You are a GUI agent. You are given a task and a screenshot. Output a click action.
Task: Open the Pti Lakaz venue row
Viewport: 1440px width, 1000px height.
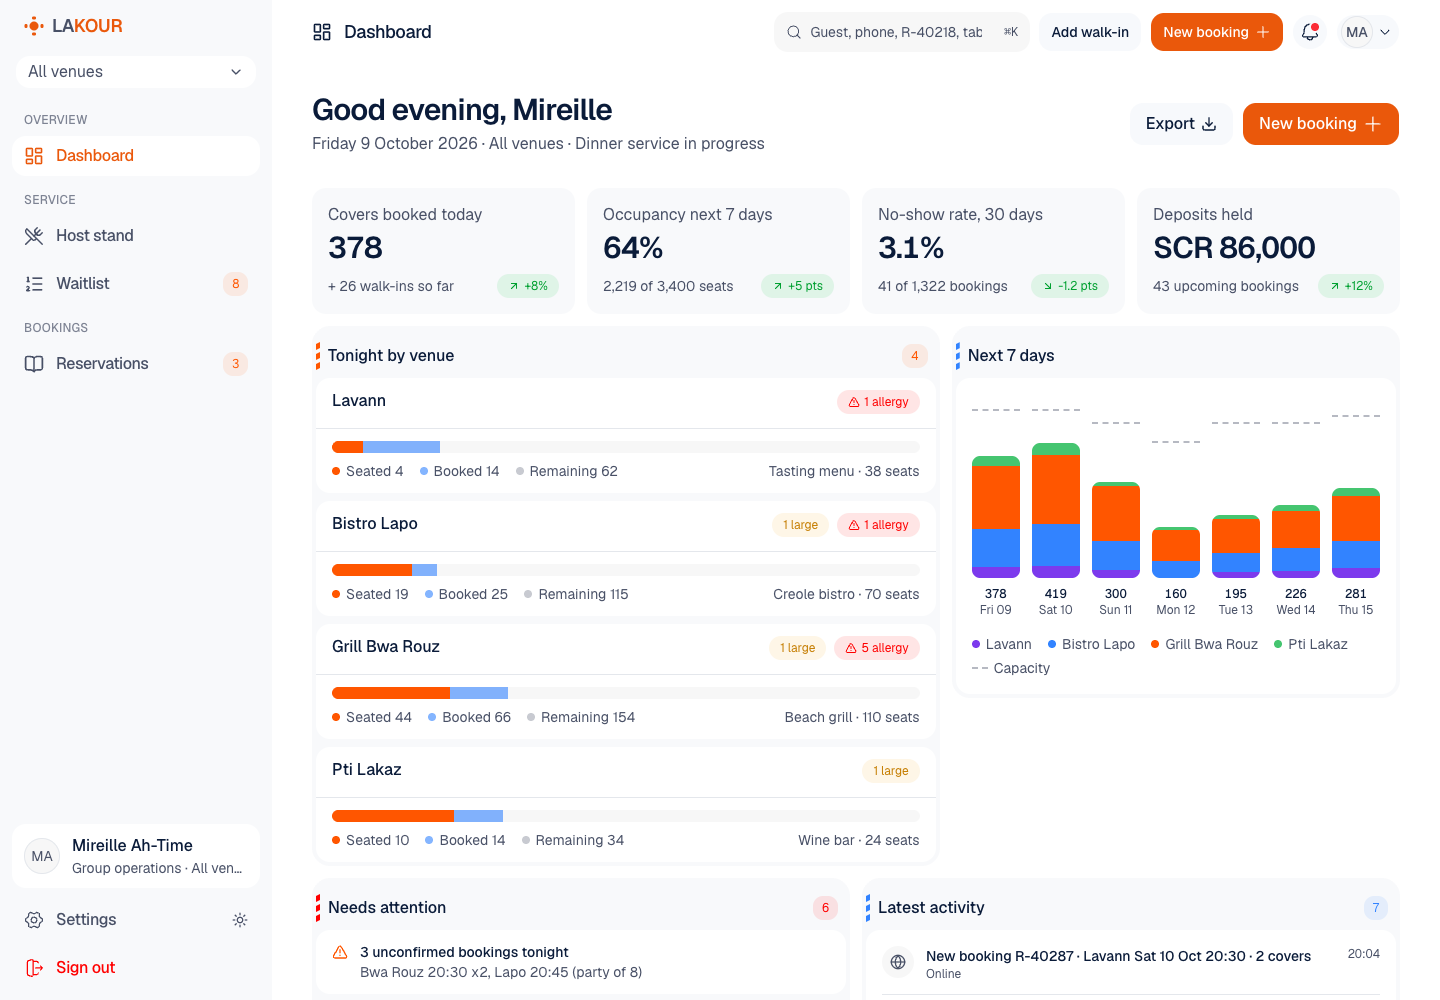[x=626, y=804]
